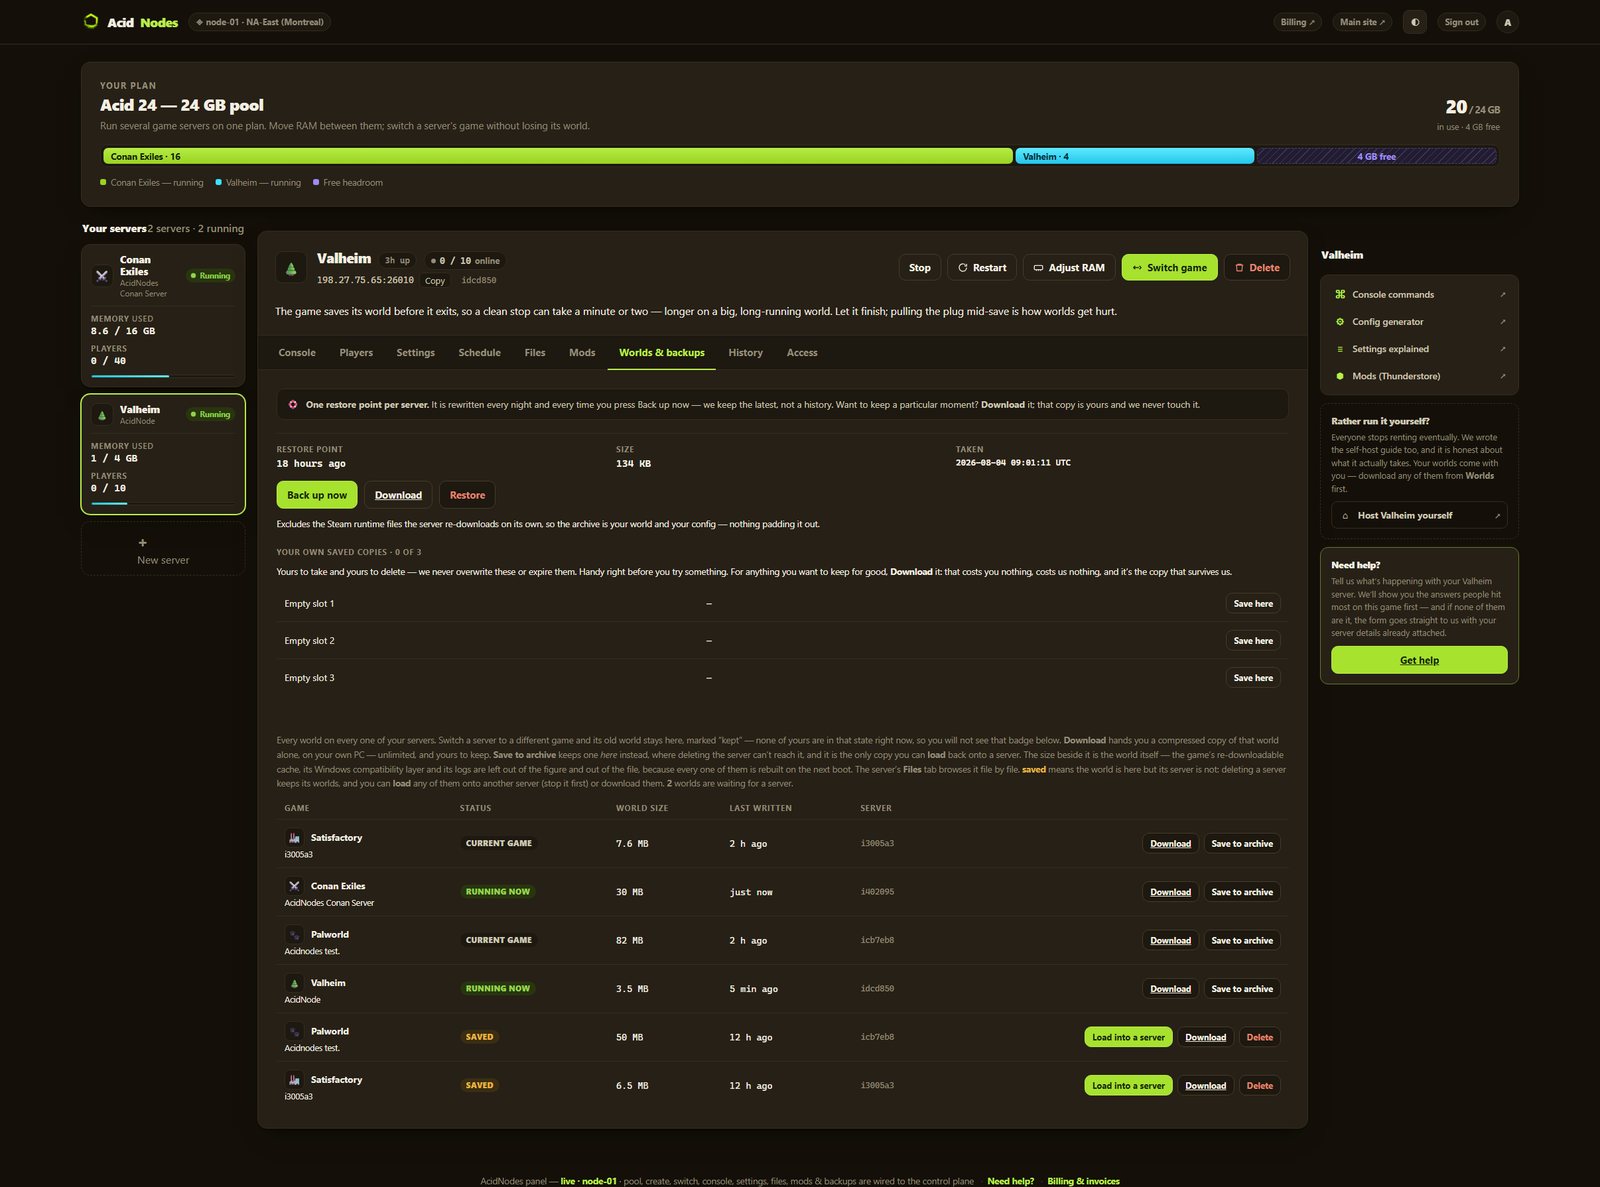Screen dimensions: 1600x1187
Task: Click the home icon beside Host Valheim yourself
Action: pos(1345,516)
